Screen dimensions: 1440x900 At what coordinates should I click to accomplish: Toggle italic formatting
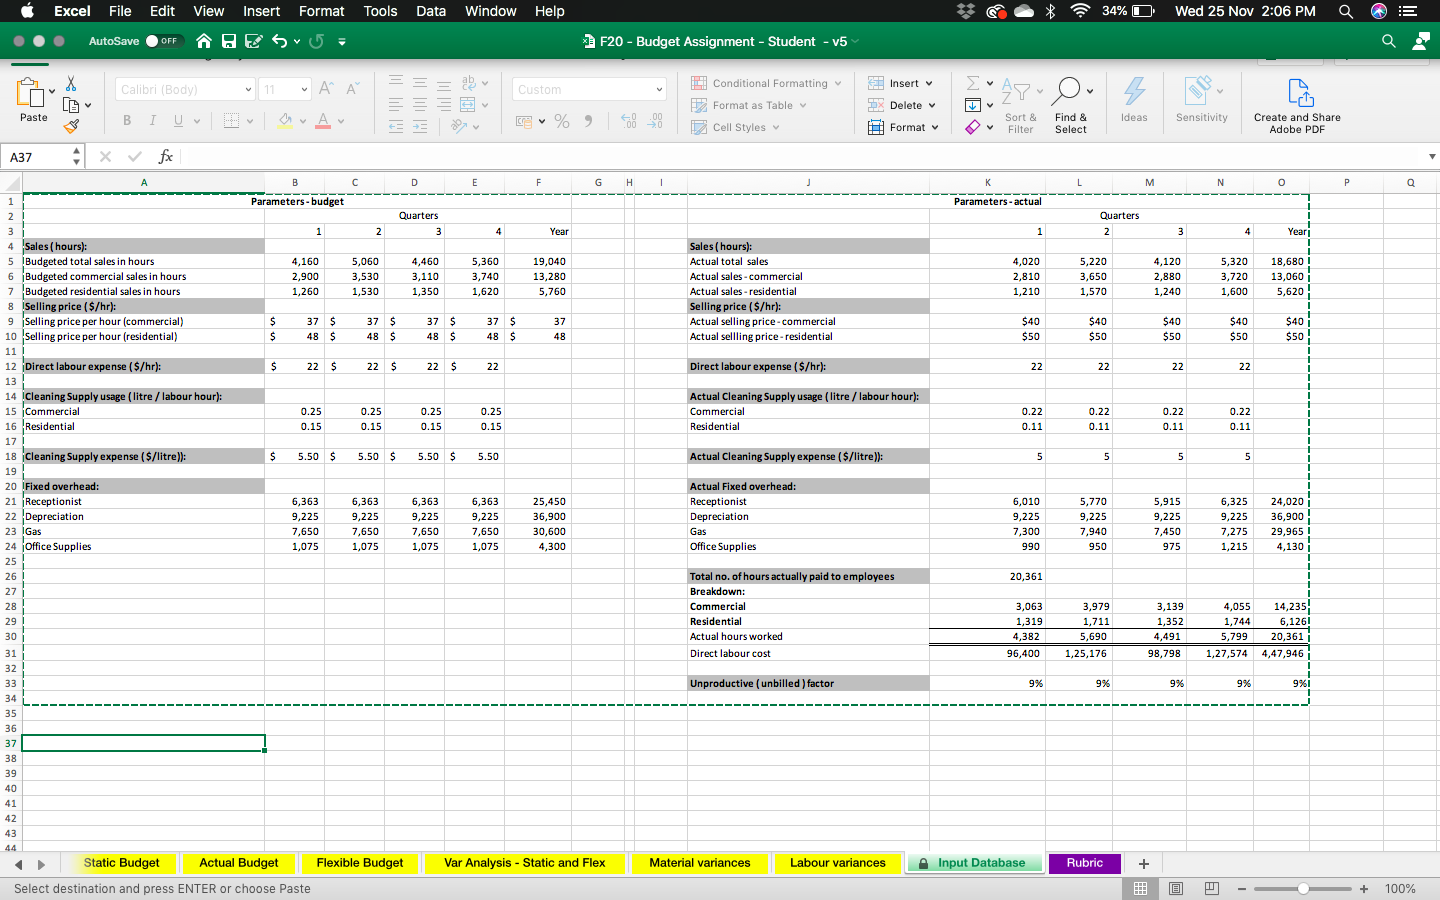(153, 120)
